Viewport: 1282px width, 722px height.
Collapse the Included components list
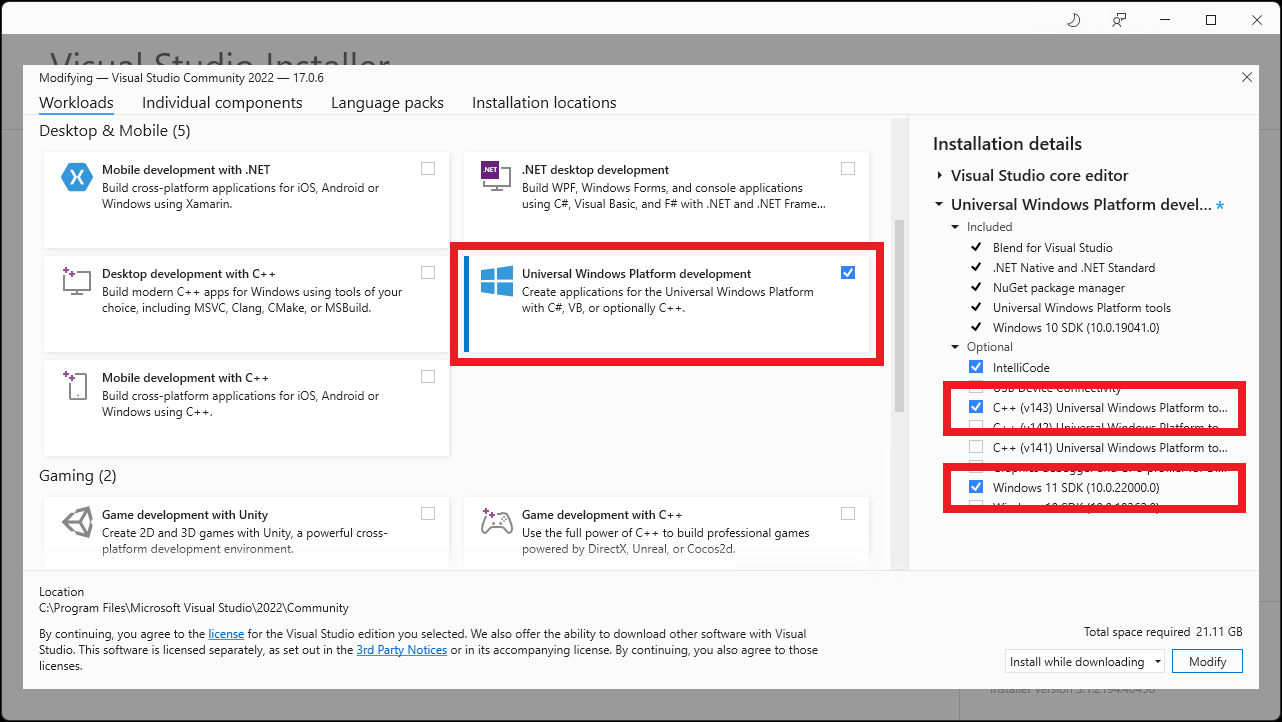pyautogui.click(x=955, y=227)
